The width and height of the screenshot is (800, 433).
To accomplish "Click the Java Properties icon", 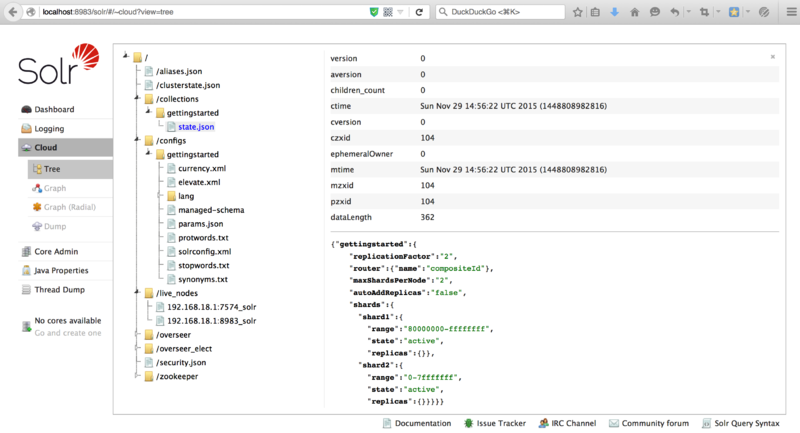I will pyautogui.click(x=27, y=271).
